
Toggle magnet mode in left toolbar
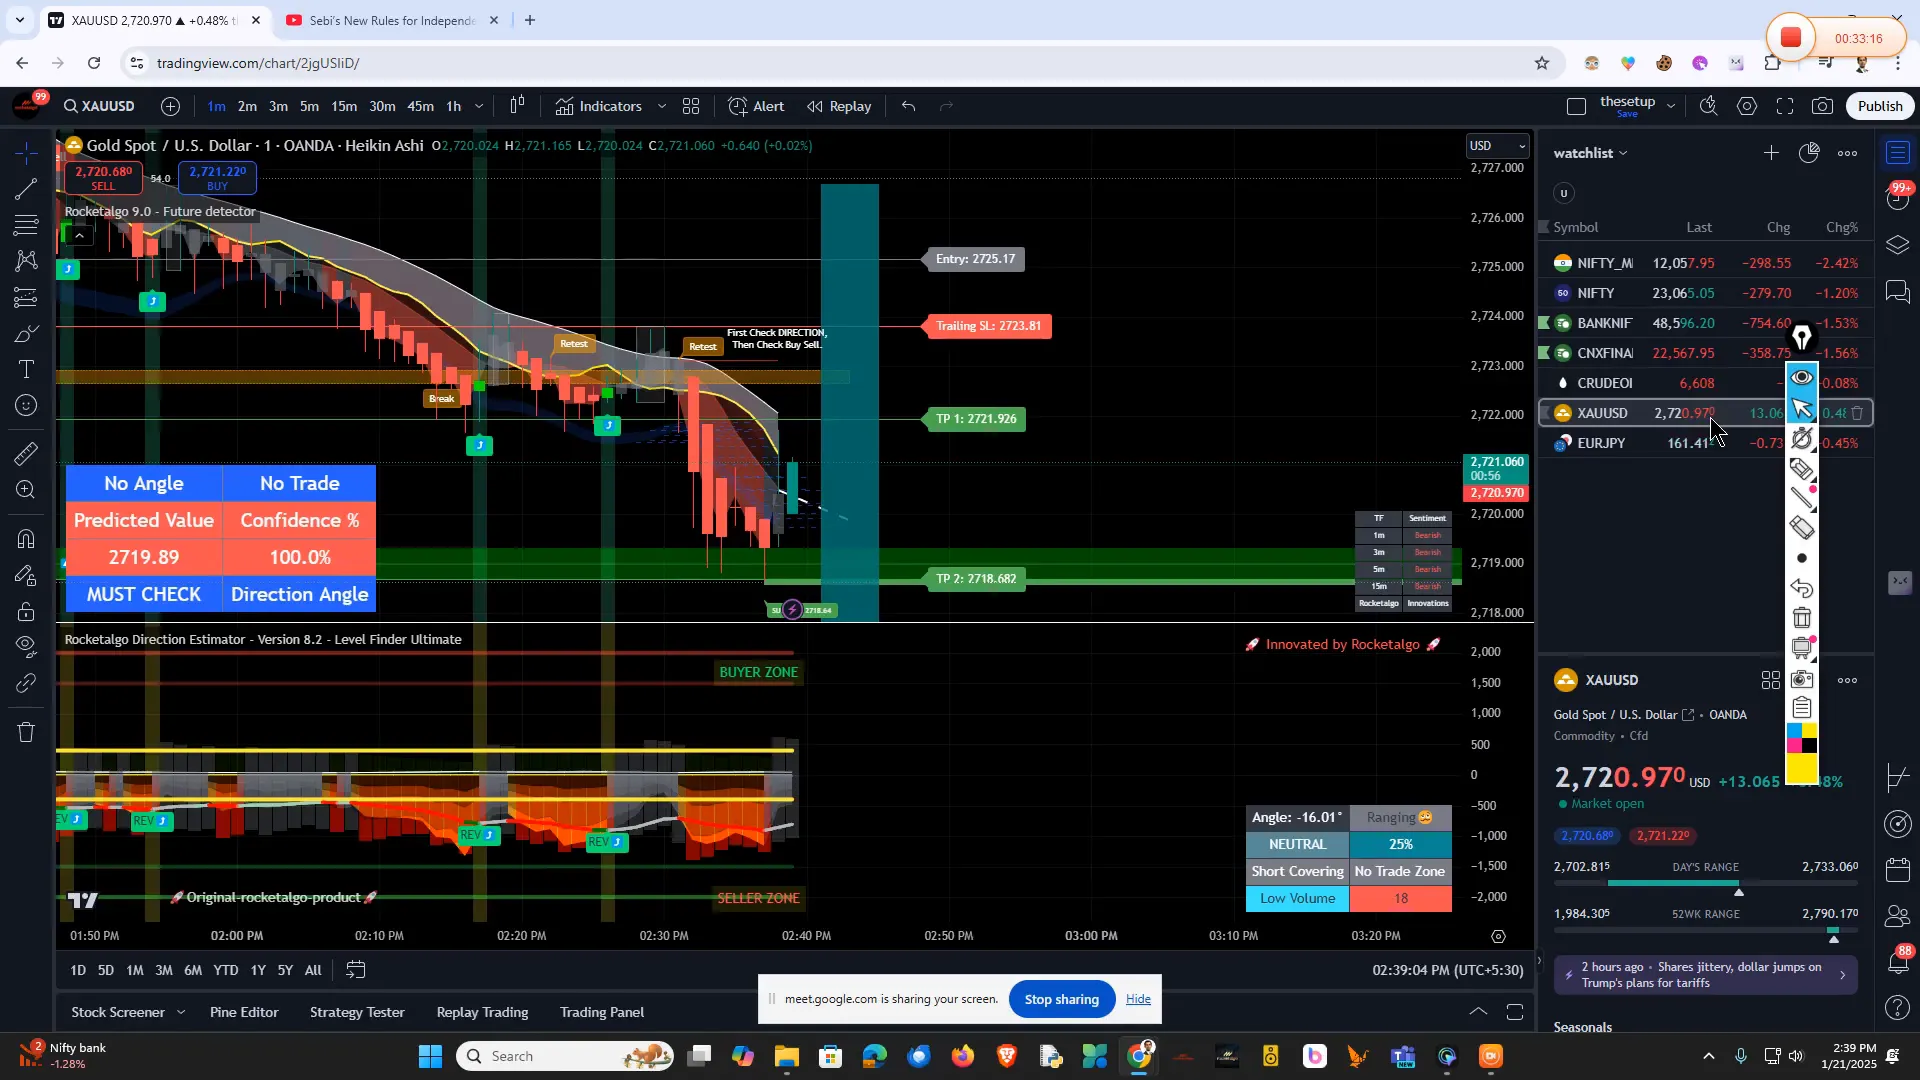click(x=27, y=539)
